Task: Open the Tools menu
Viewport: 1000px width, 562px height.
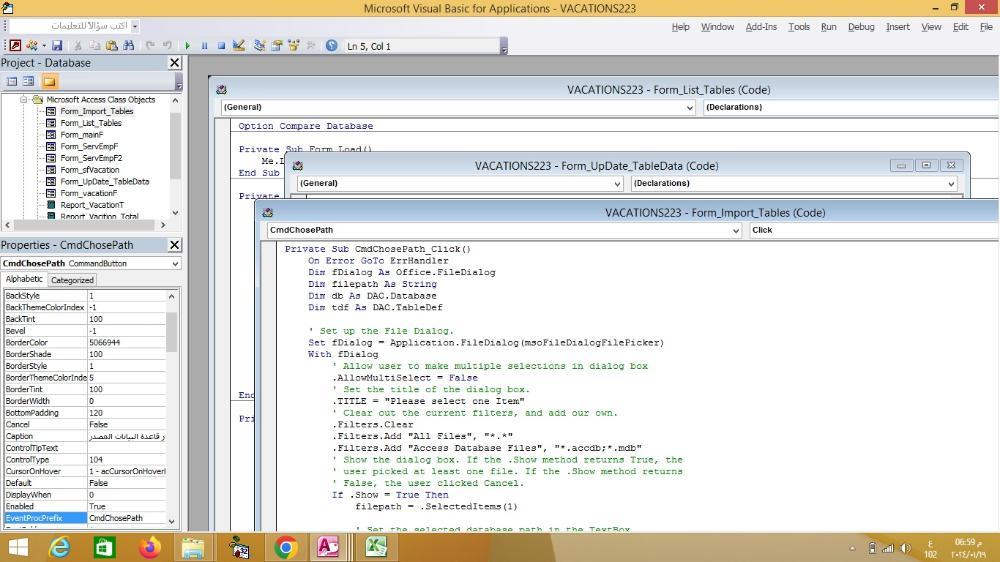Action: point(799,27)
